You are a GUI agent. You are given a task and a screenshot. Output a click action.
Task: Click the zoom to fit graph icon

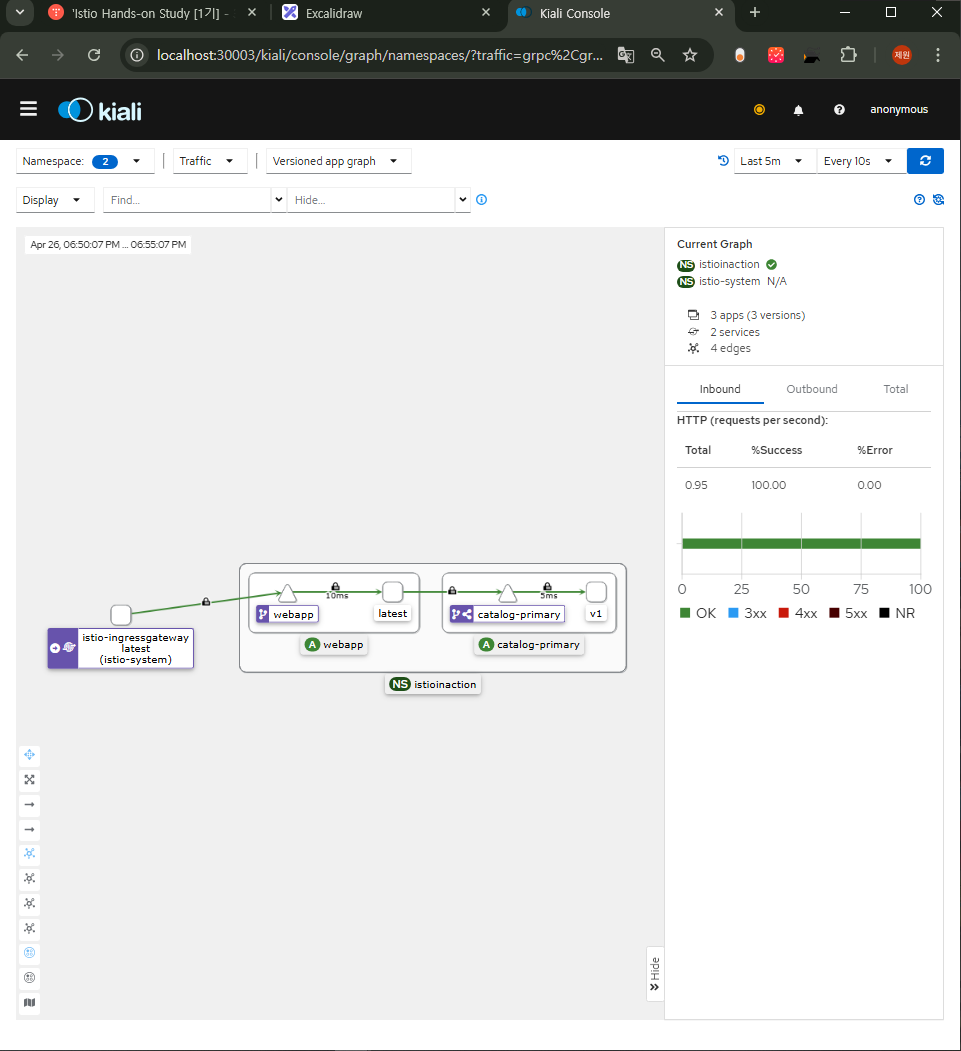29,780
